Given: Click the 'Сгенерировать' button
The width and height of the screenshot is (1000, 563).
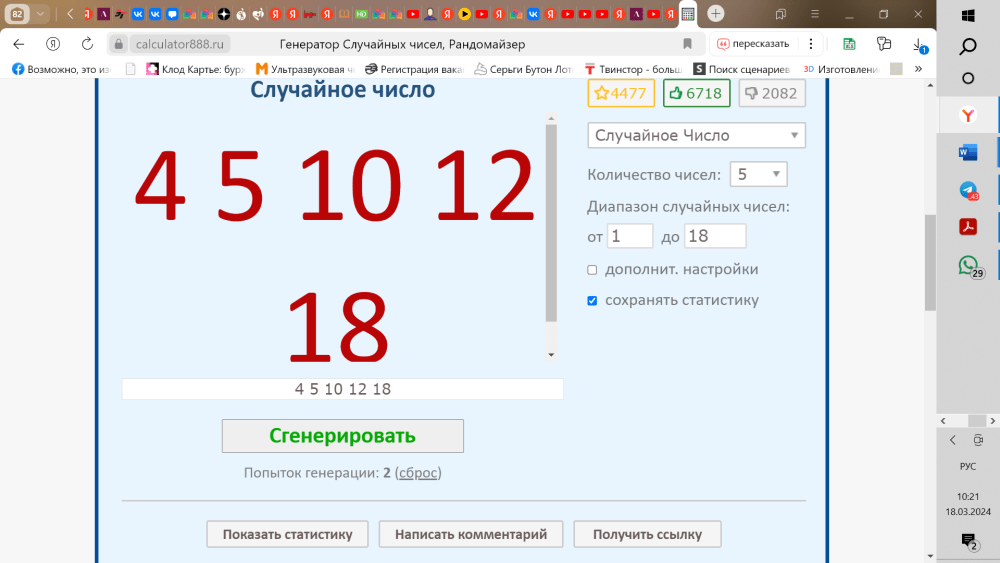Looking at the screenshot, I should coord(342,436).
